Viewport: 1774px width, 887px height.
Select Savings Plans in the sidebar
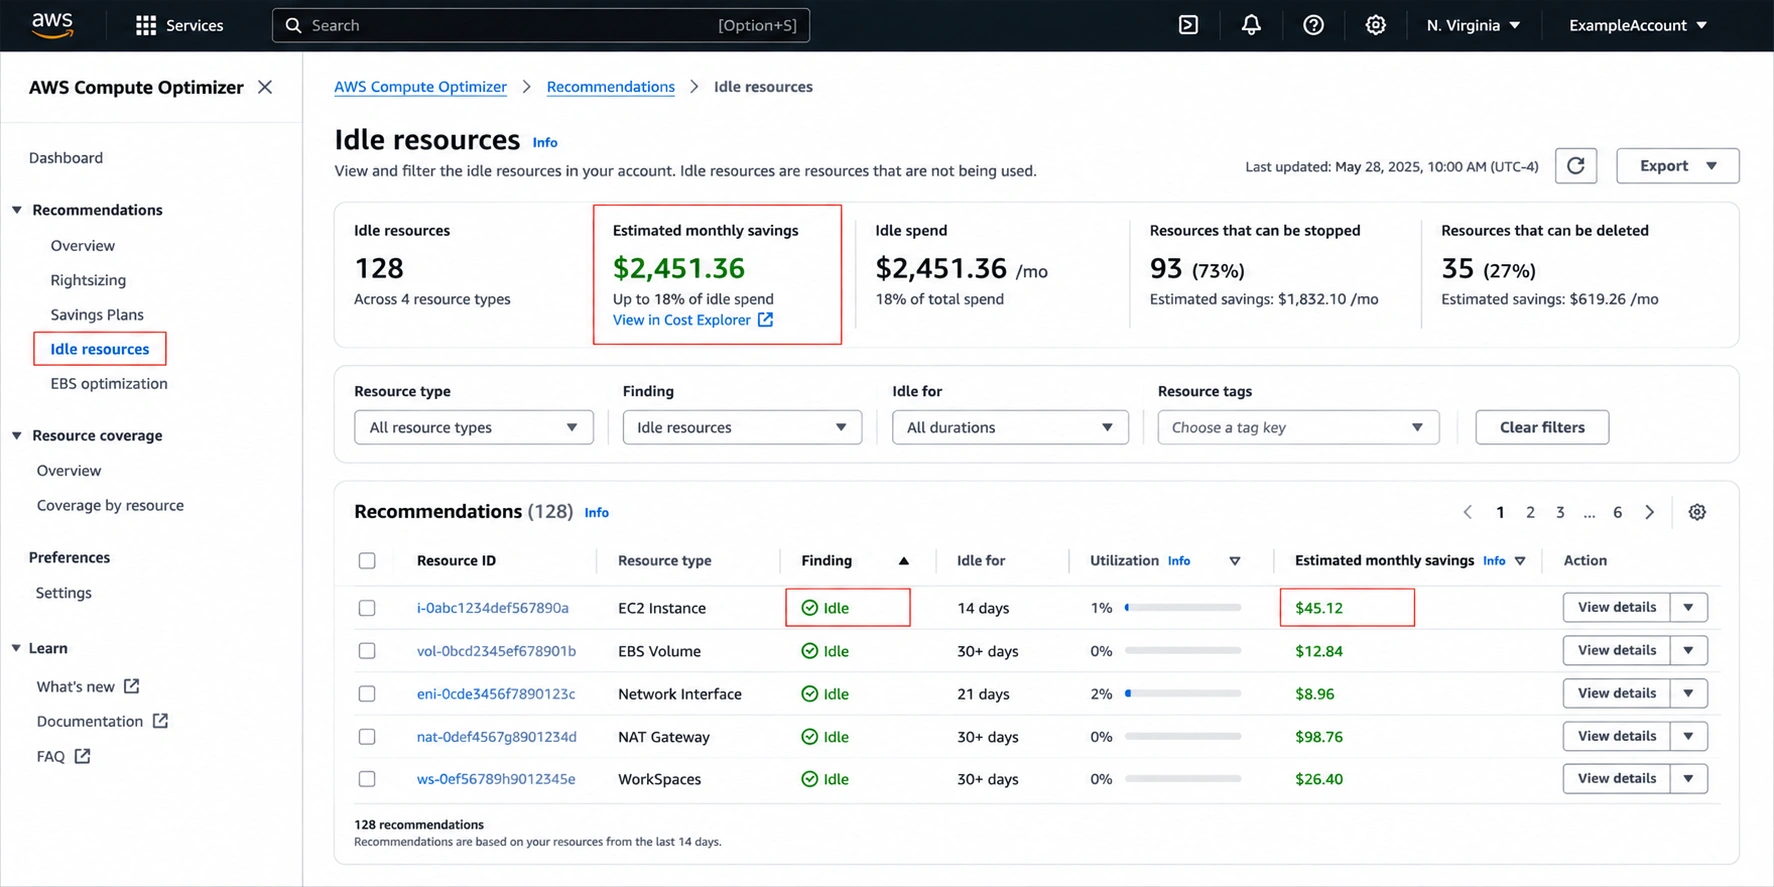click(x=97, y=315)
